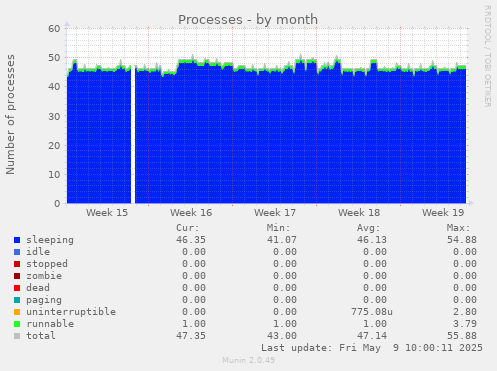Click uninterruptible maximum value 2.80
This screenshot has height=371, width=497.
[x=465, y=312]
